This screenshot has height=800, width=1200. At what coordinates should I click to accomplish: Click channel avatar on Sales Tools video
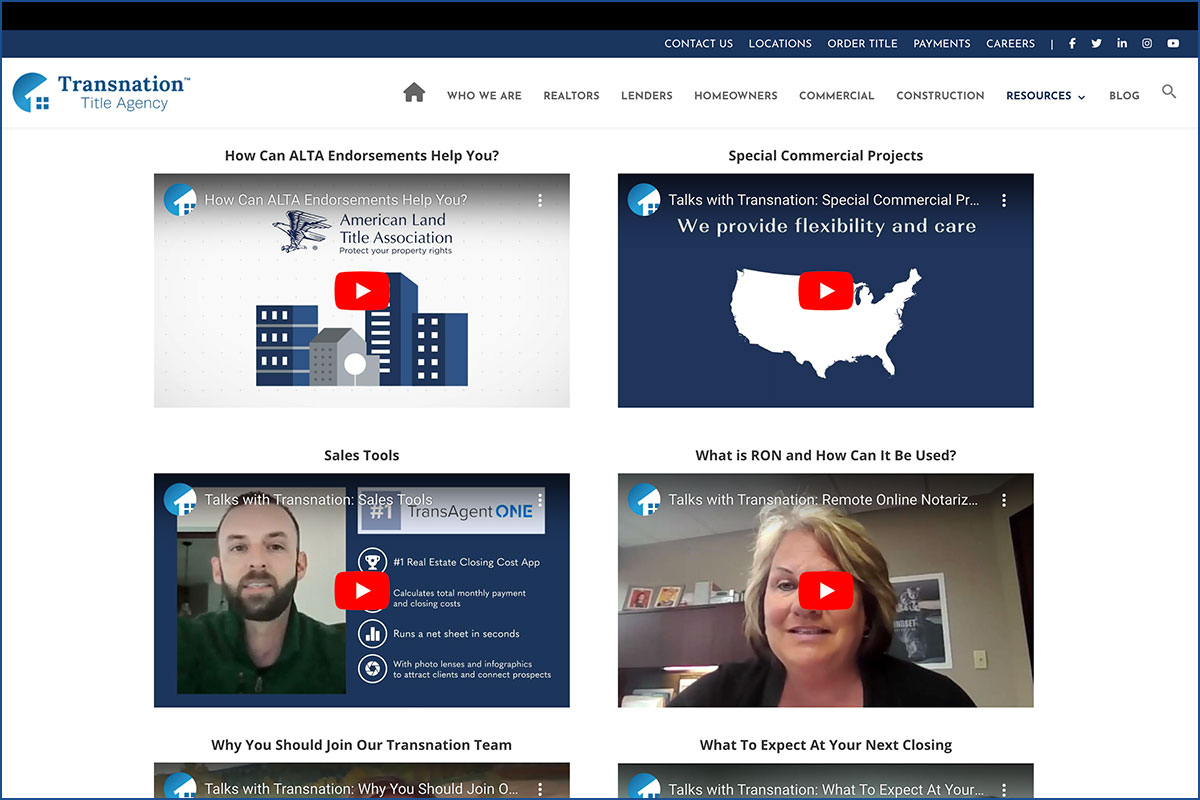(180, 499)
